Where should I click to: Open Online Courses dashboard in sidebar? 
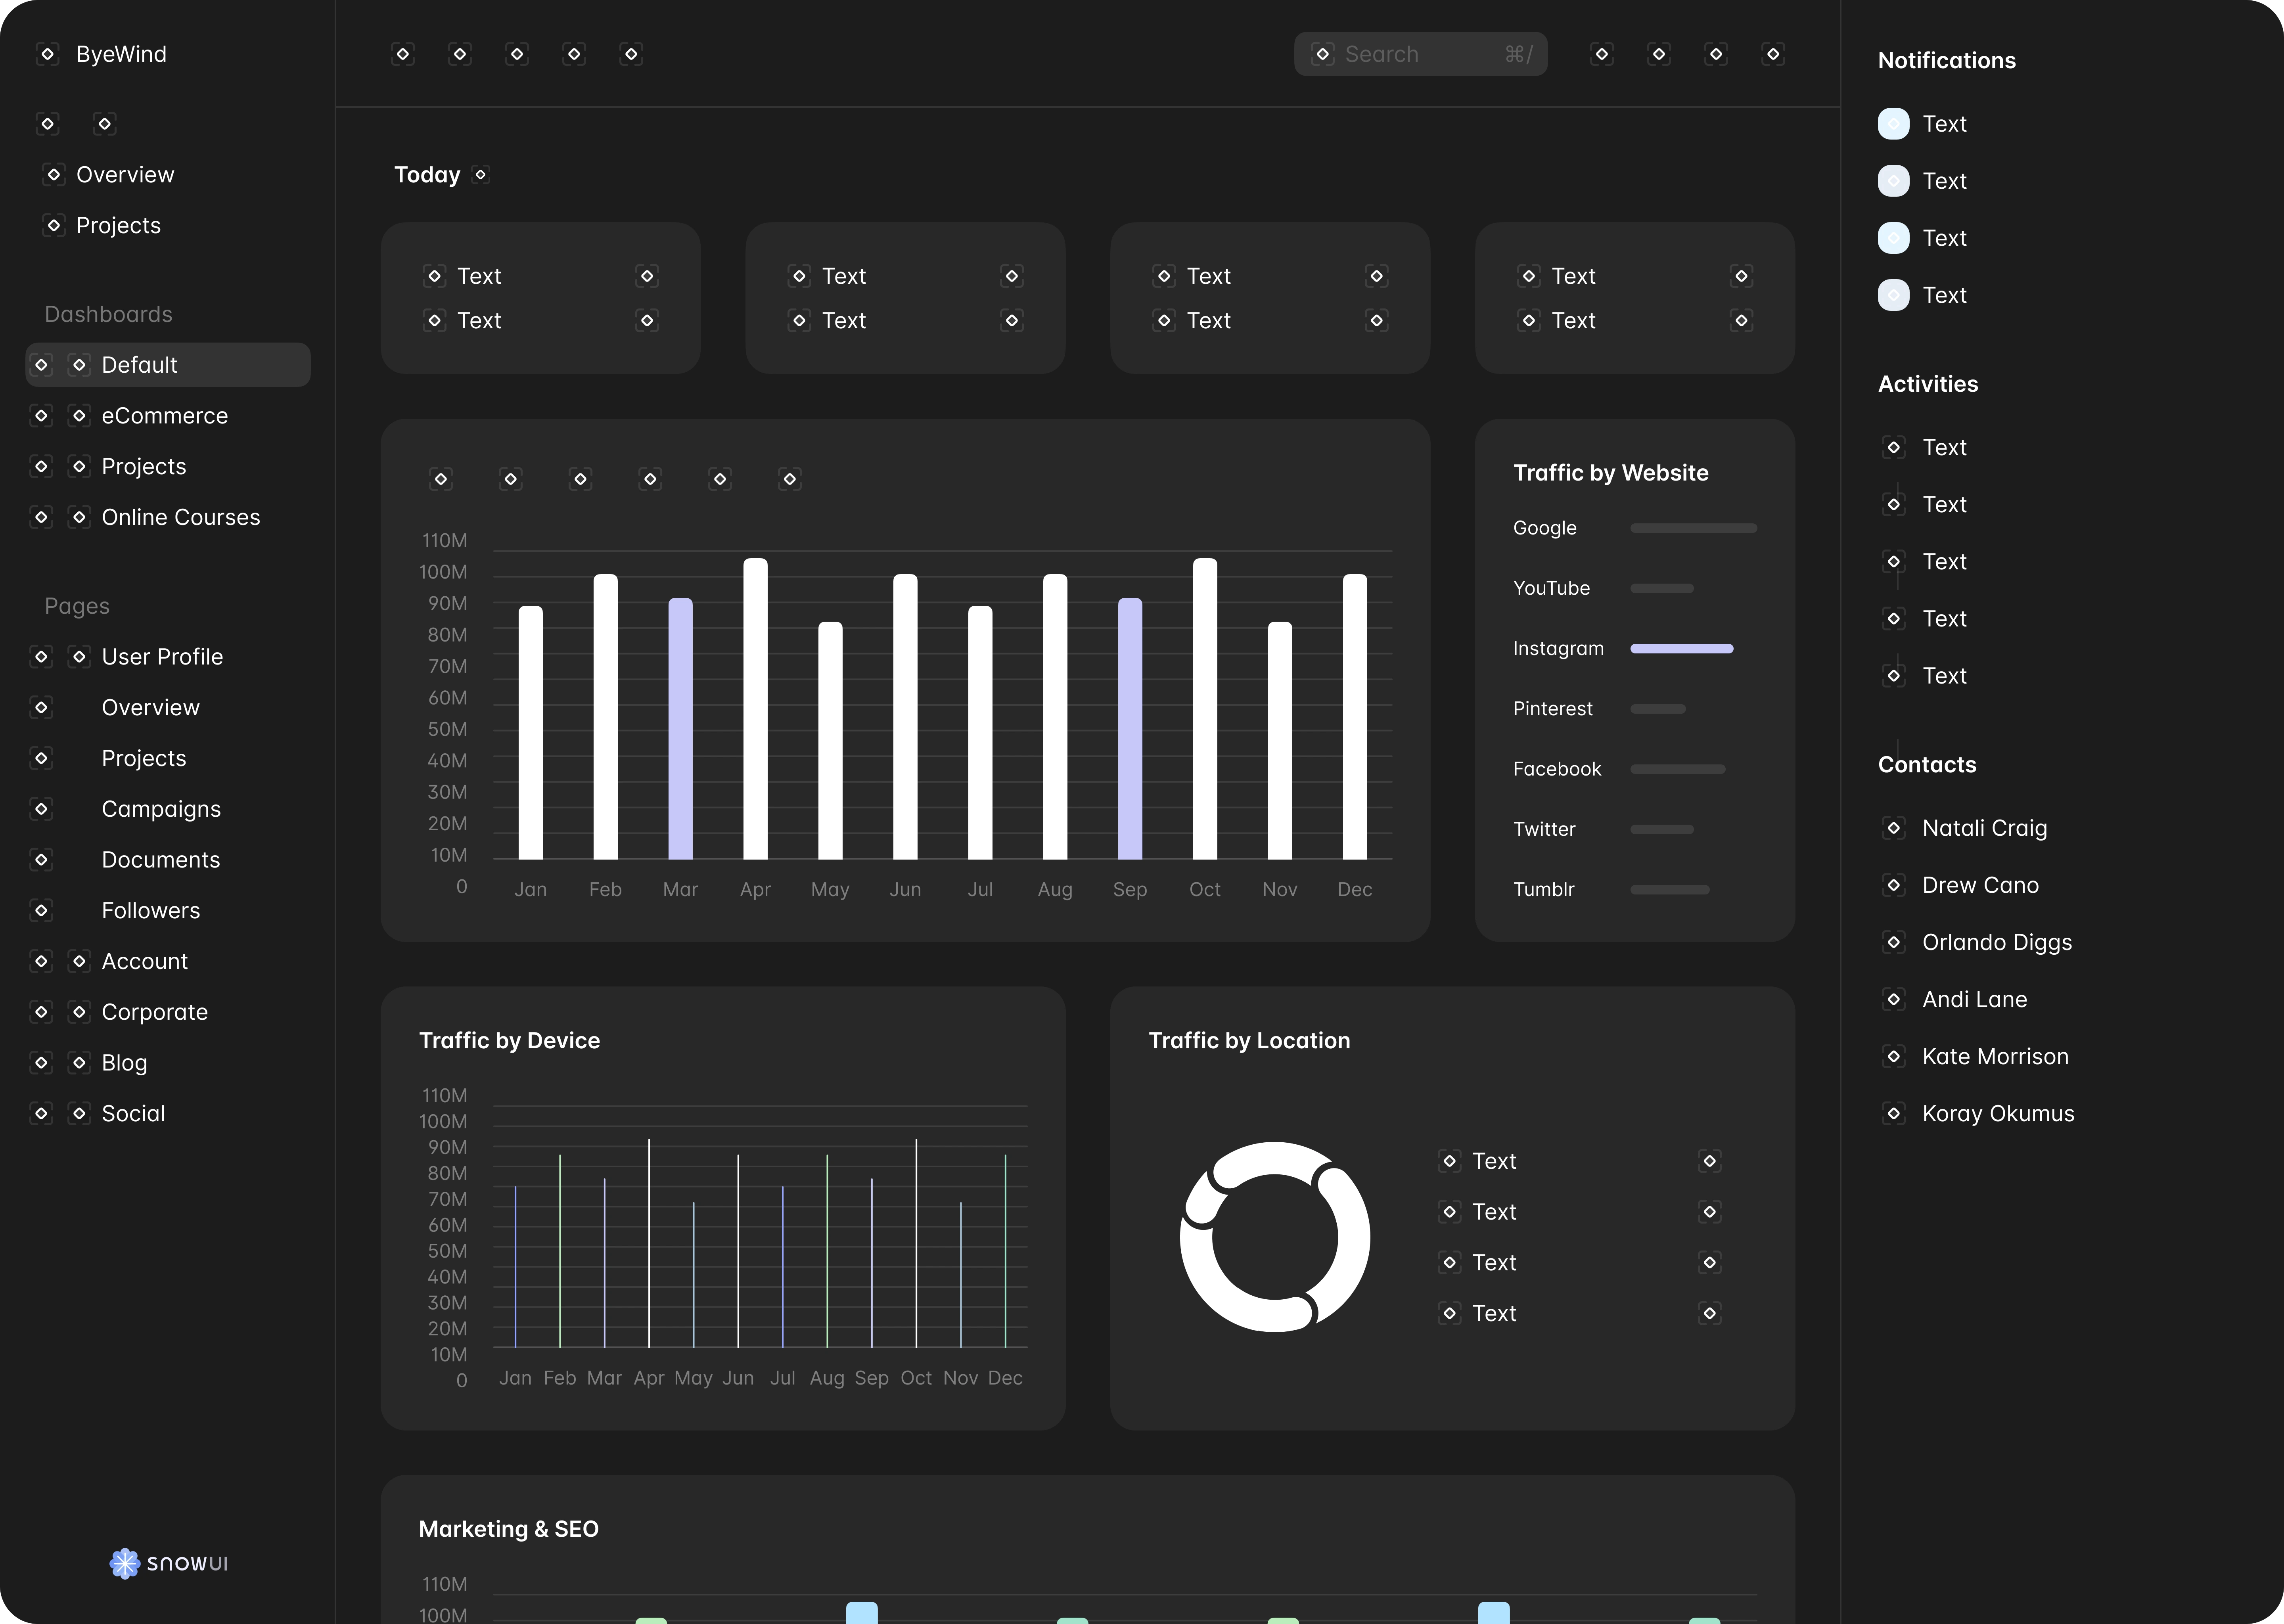[180, 517]
